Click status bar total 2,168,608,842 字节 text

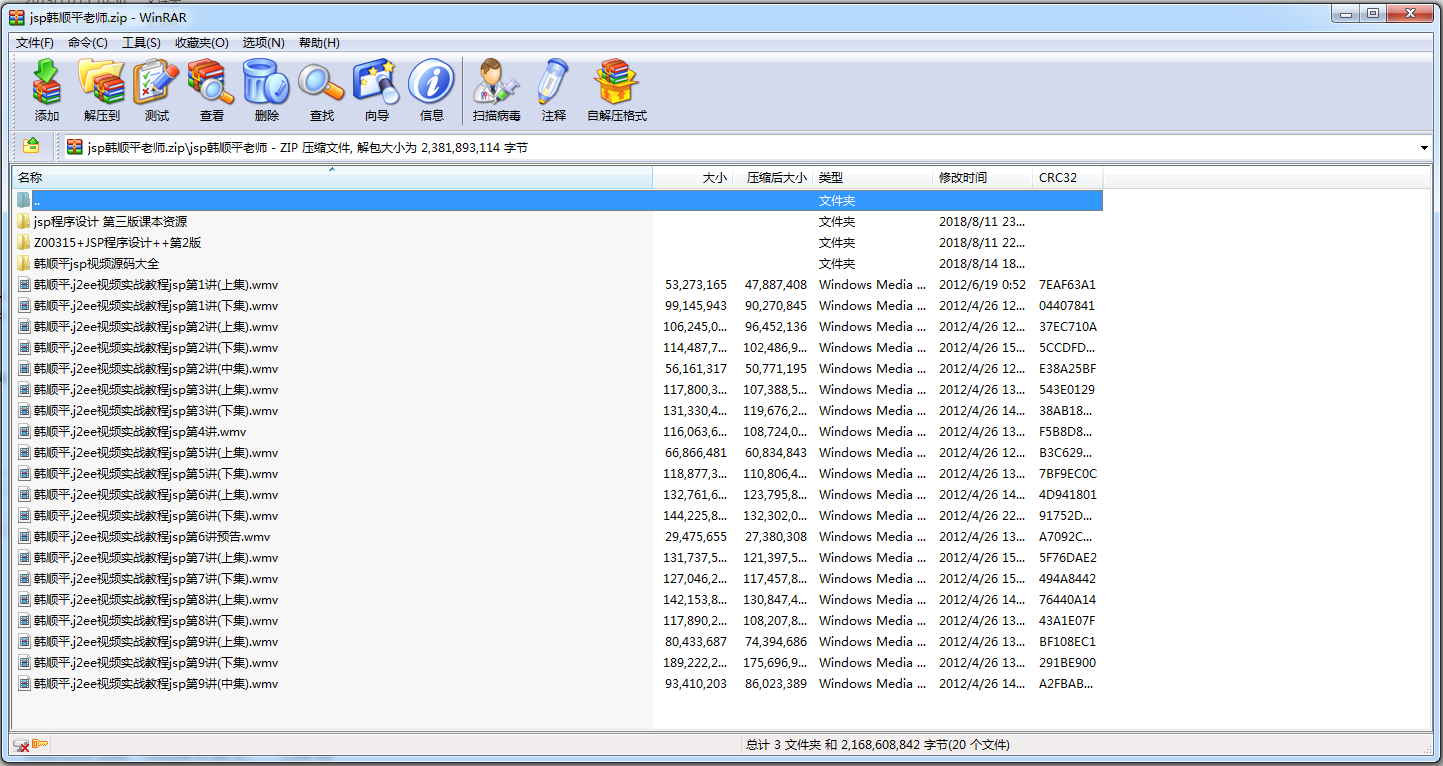tap(880, 745)
